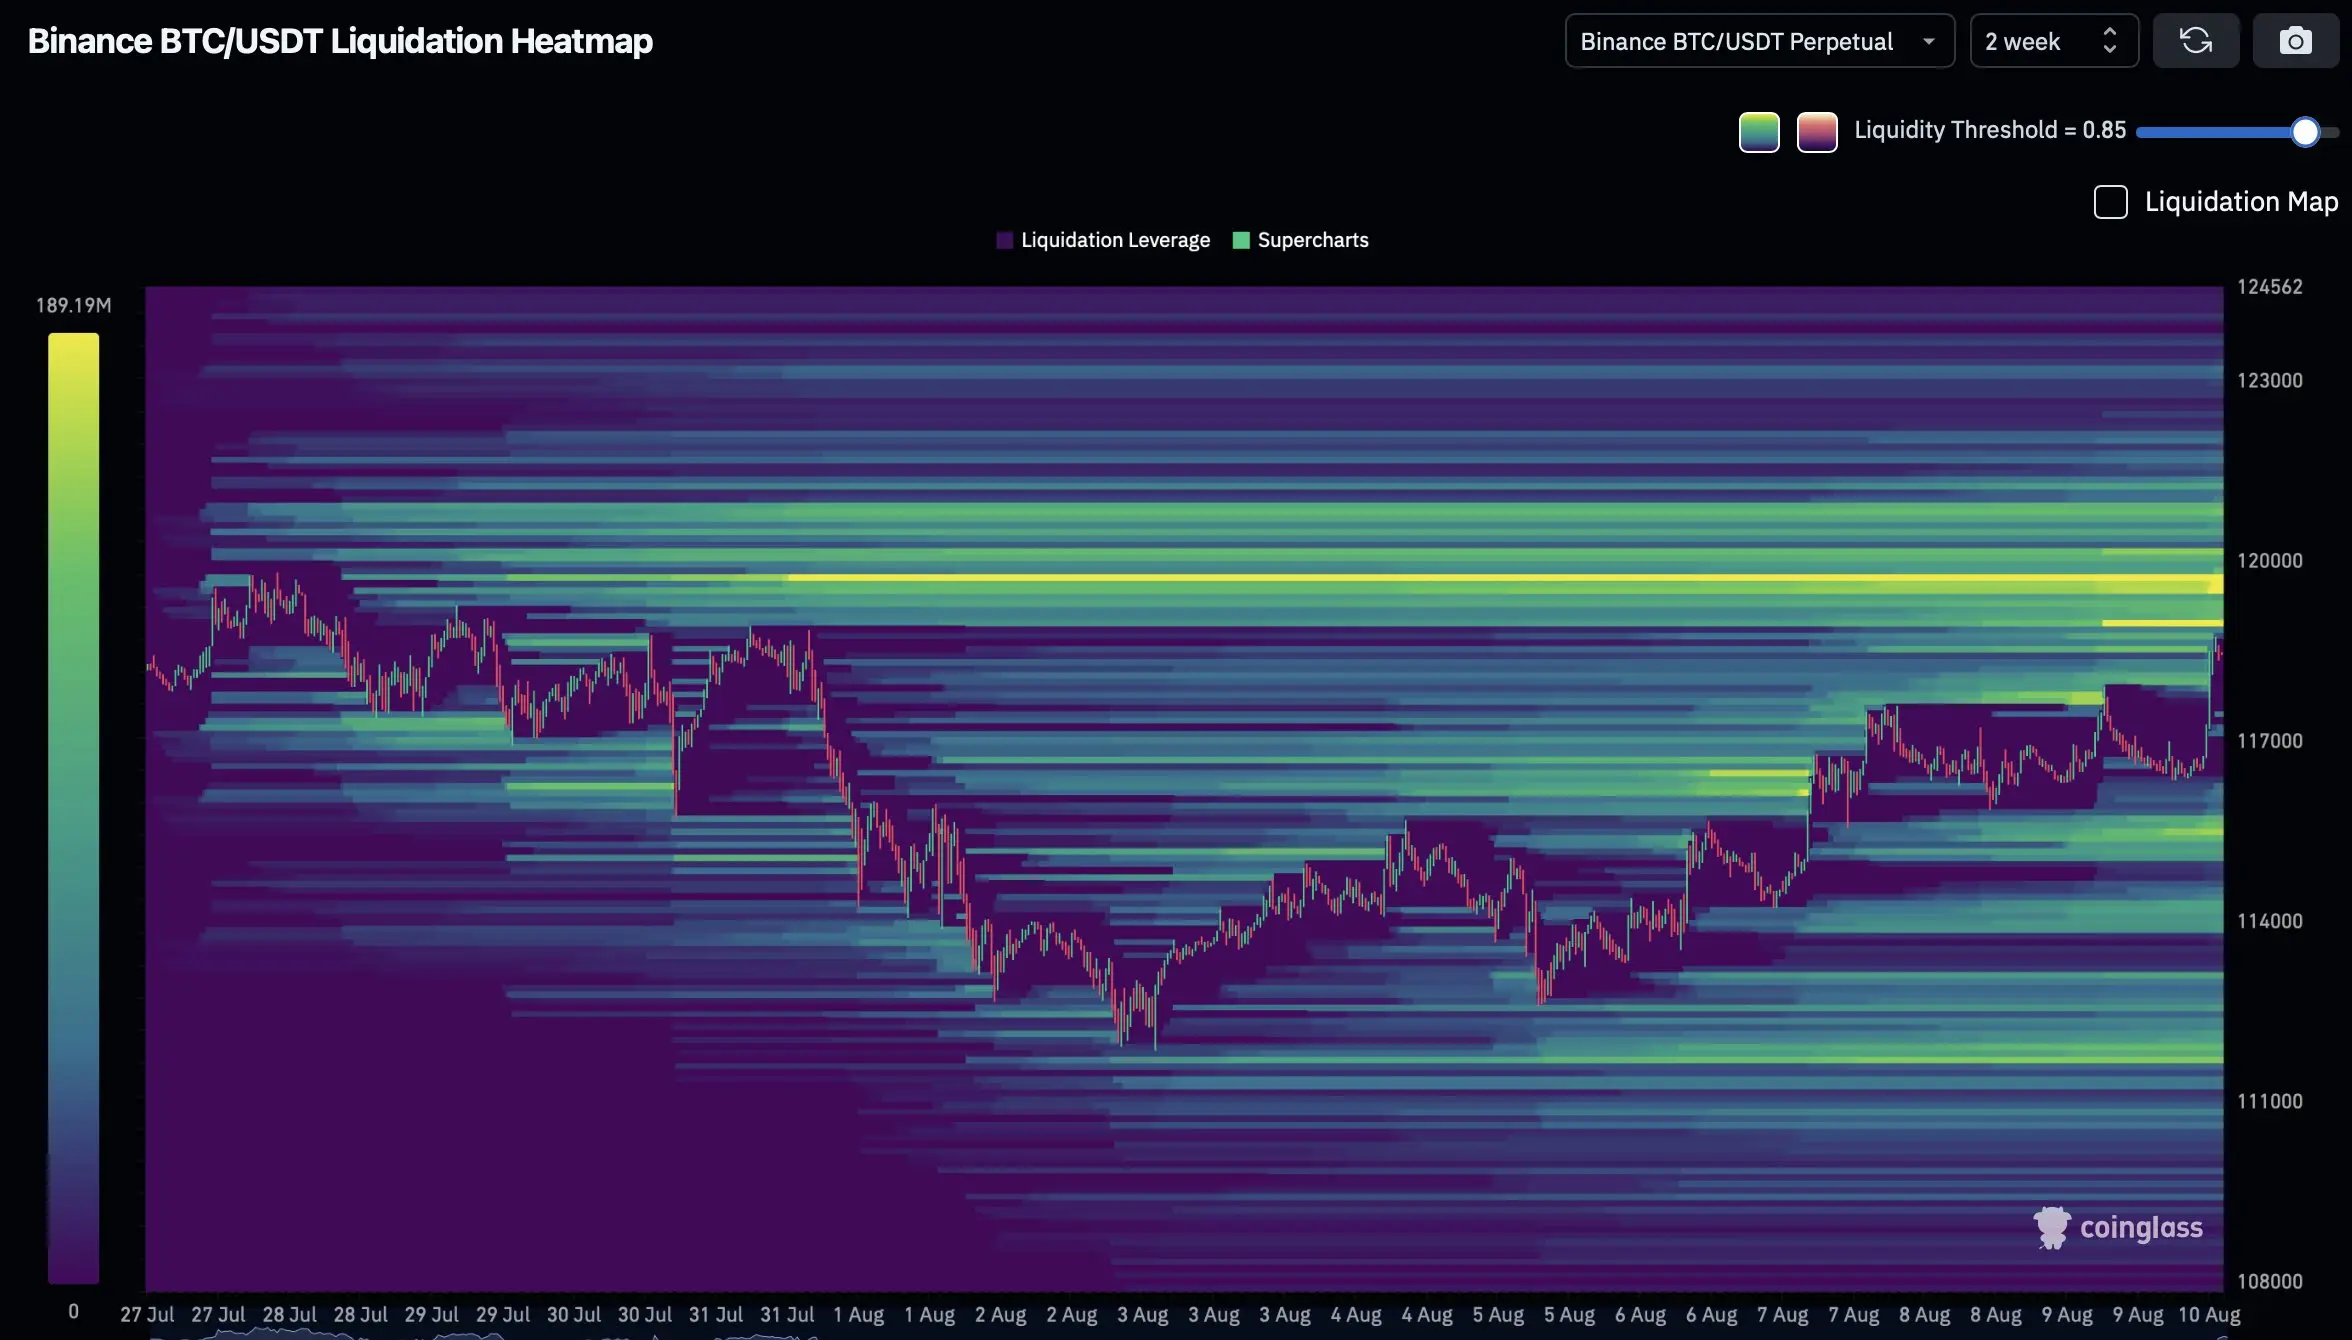The height and width of the screenshot is (1340, 2352).
Task: Click the Binance BTC/USDT Liquidation Heatmap title
Action: click(x=340, y=41)
